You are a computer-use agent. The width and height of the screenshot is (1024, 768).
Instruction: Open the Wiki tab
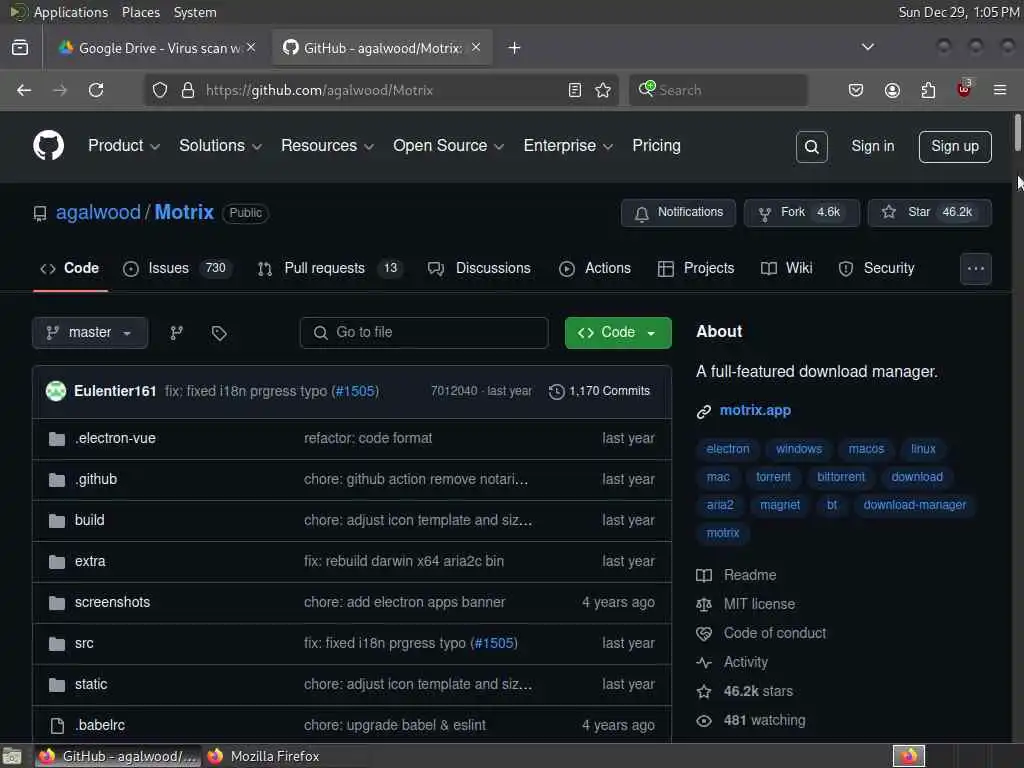(786, 268)
